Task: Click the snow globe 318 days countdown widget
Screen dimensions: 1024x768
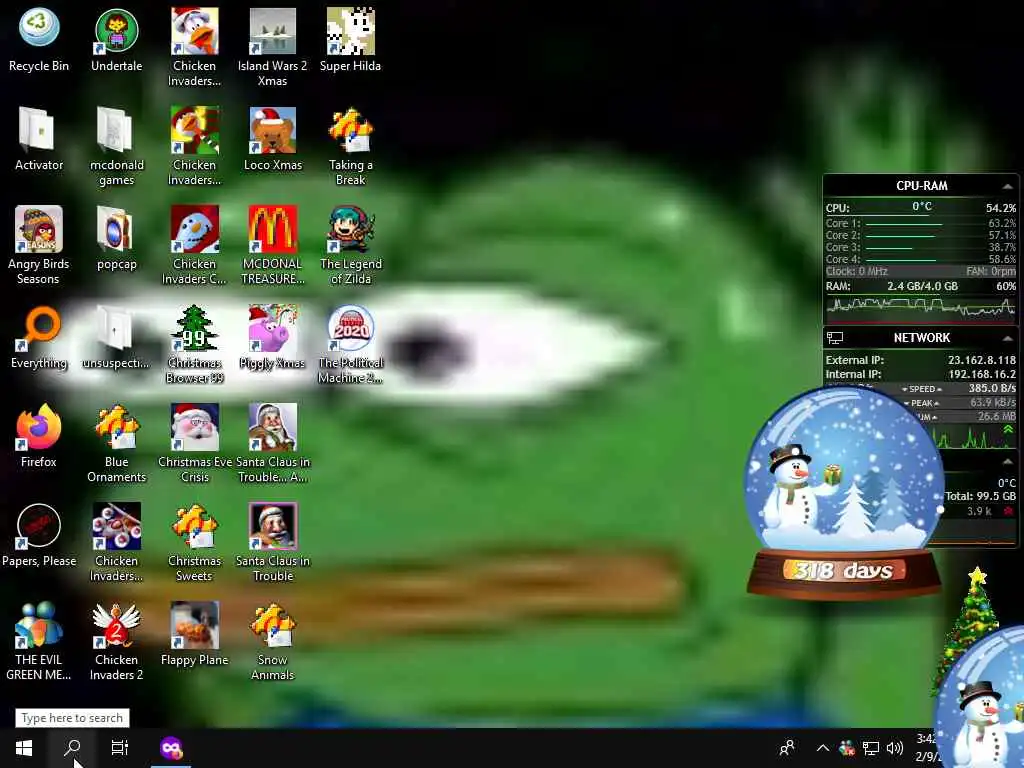Action: [844, 493]
